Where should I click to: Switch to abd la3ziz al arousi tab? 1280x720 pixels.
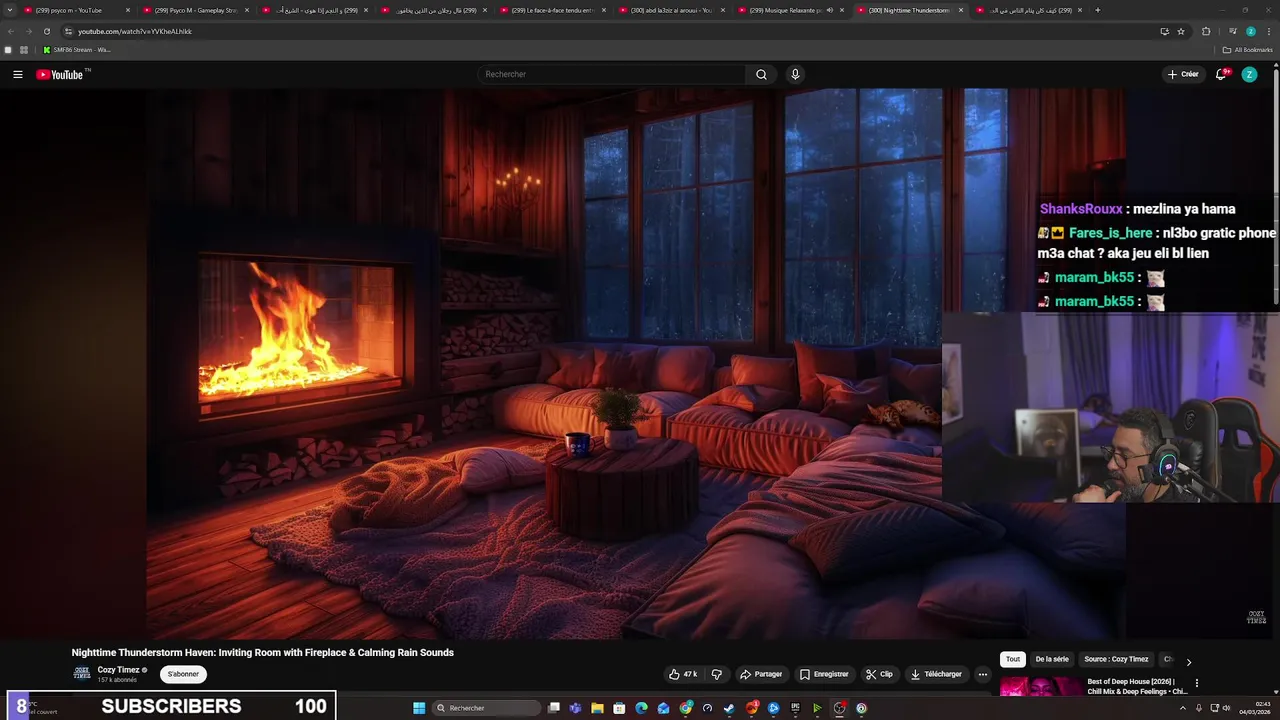(672, 10)
